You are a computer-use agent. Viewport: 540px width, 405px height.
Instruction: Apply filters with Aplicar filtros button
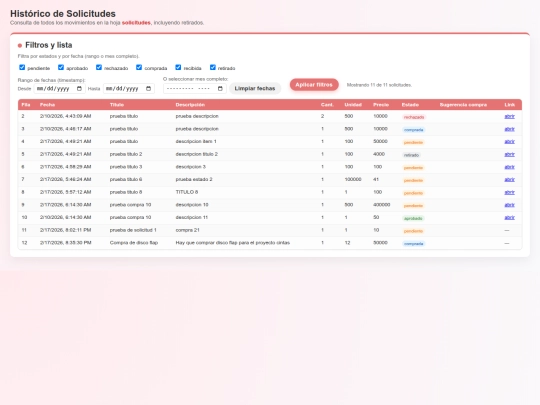pos(314,85)
